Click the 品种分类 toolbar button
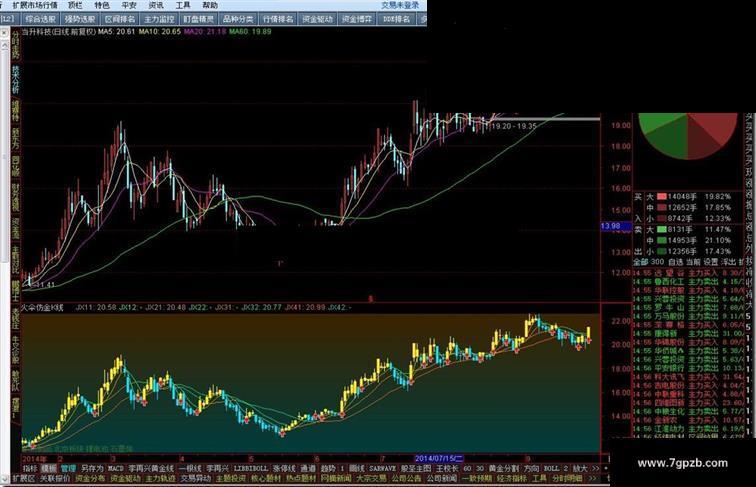Viewport: 756px width, 487px height. pos(238,19)
